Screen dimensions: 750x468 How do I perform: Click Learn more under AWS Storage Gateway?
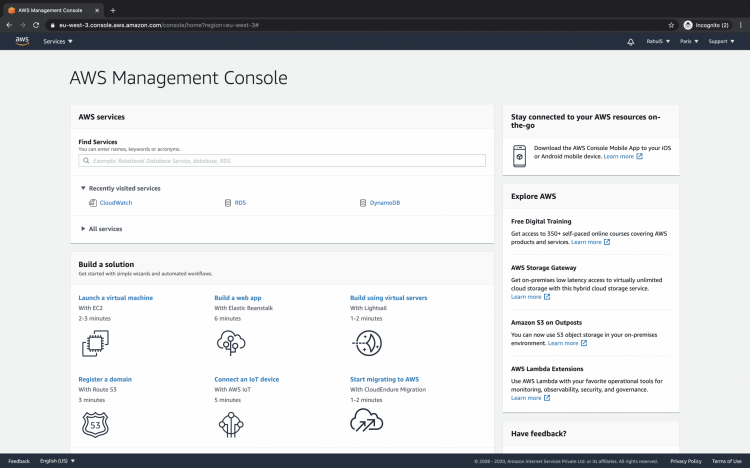[526, 297]
